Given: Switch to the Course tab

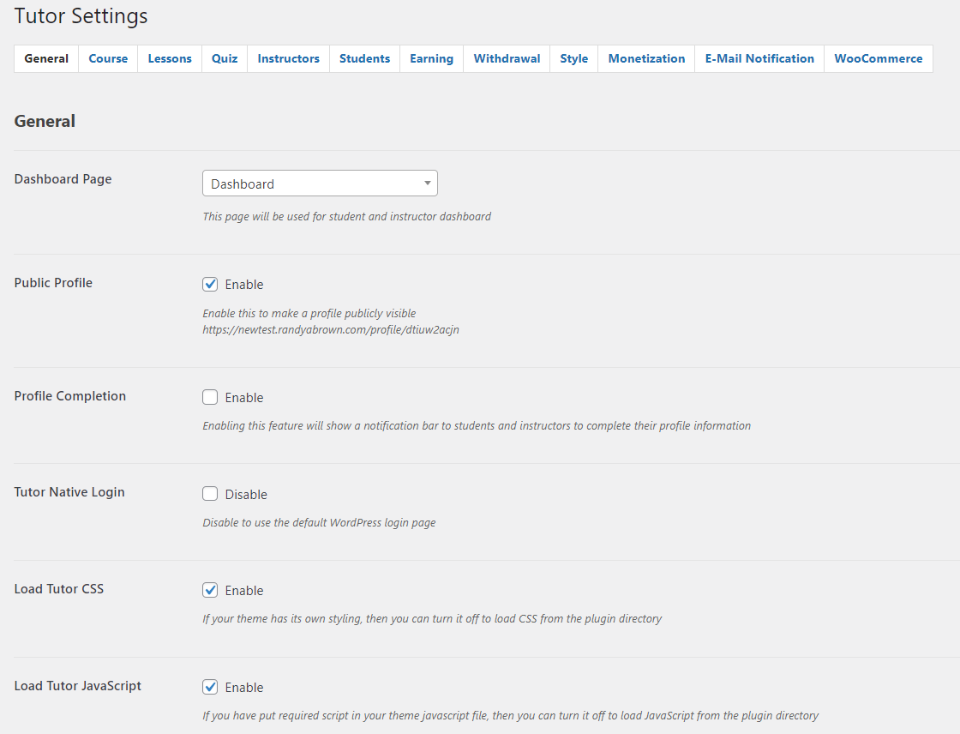Looking at the screenshot, I should click(108, 59).
